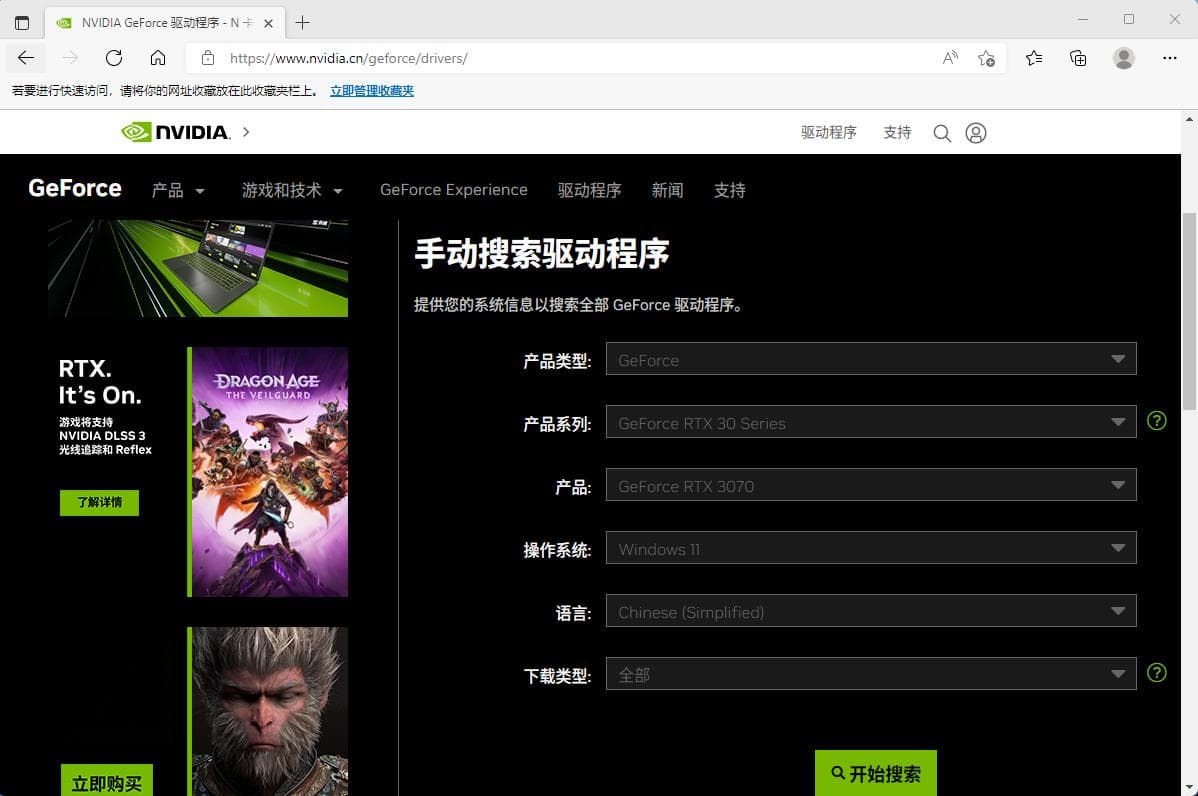Click the browser forward arrow
The height and width of the screenshot is (796, 1198).
coord(70,58)
